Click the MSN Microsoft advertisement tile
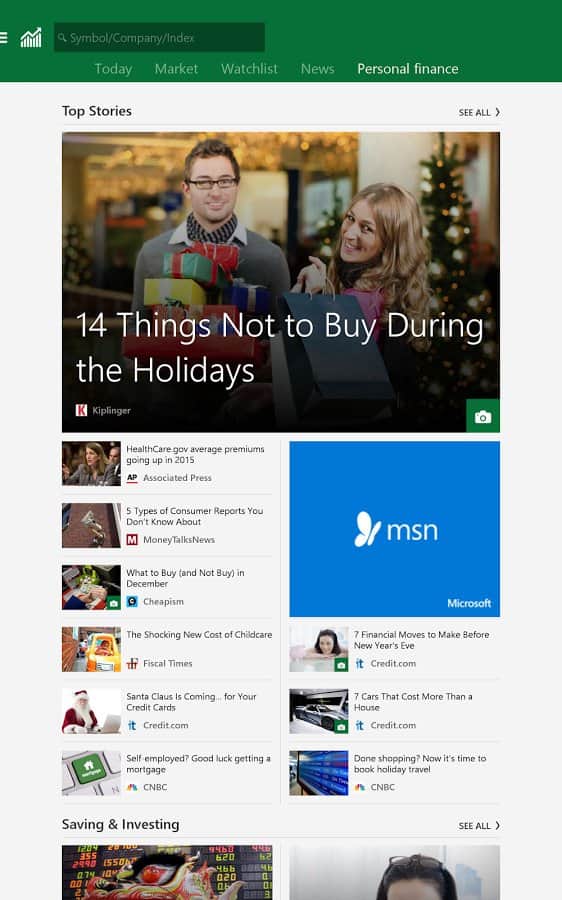Image resolution: width=562 pixels, height=900 pixels. [x=394, y=529]
